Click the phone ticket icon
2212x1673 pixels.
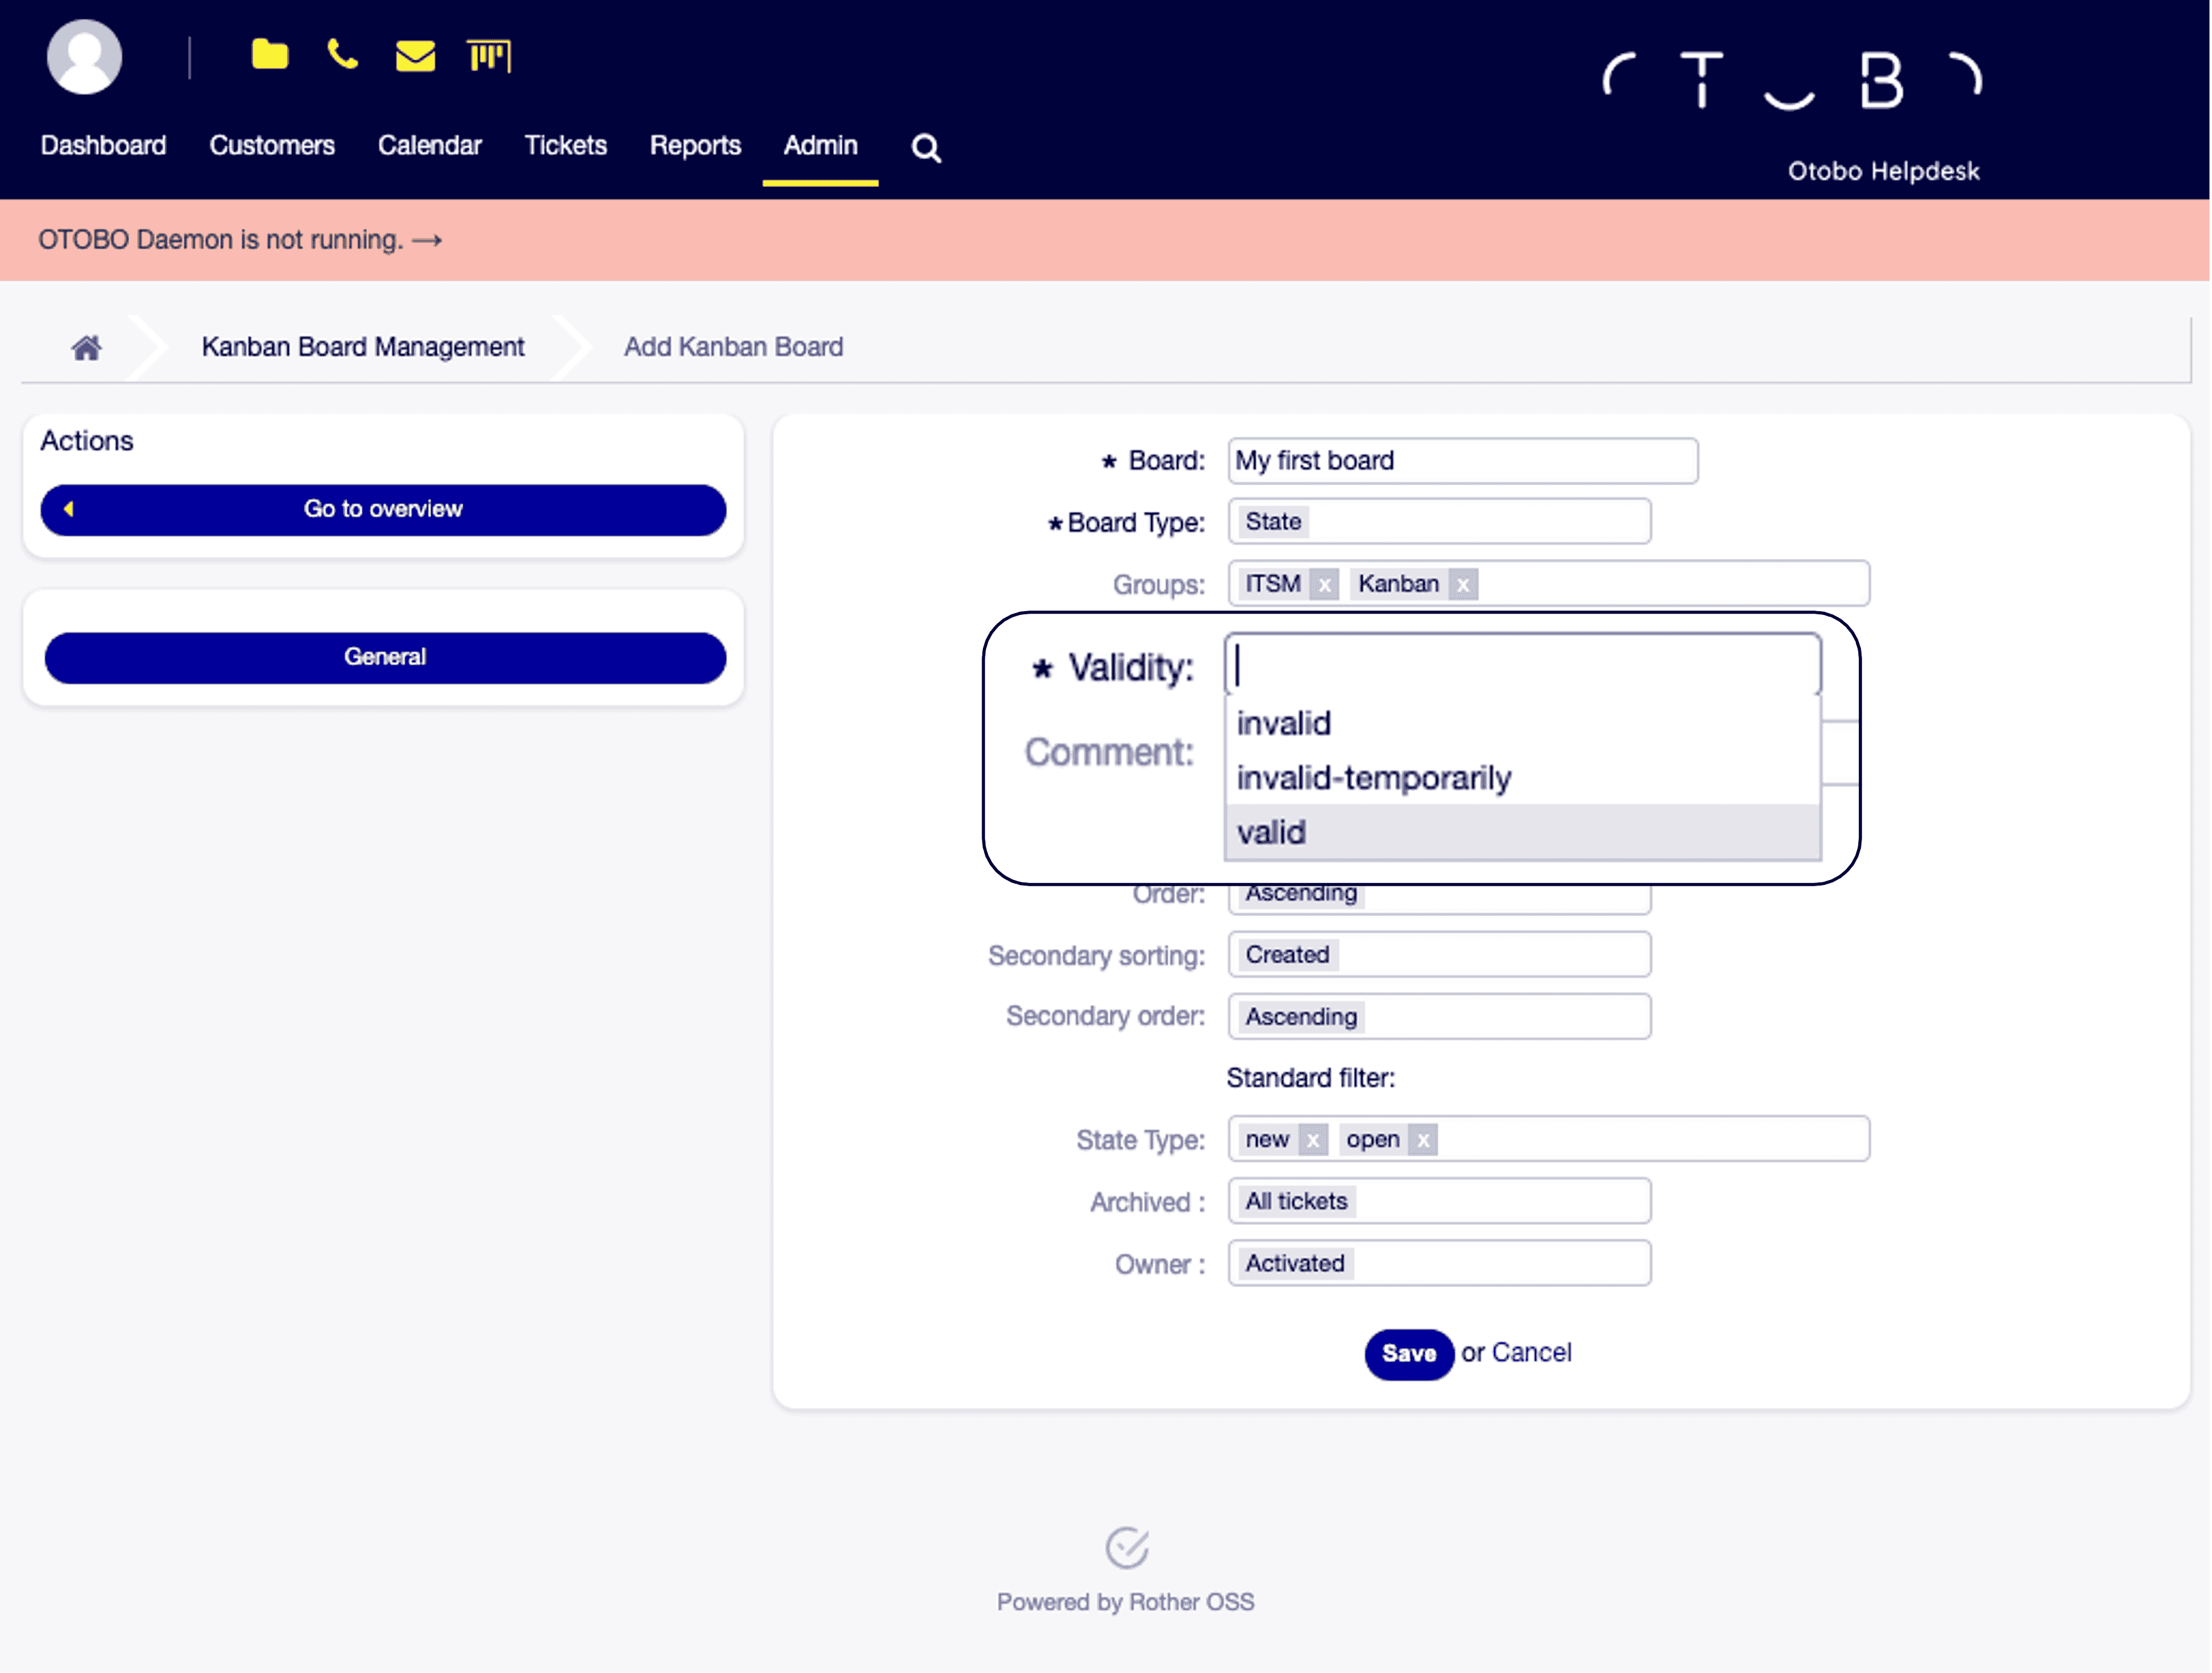[342, 54]
